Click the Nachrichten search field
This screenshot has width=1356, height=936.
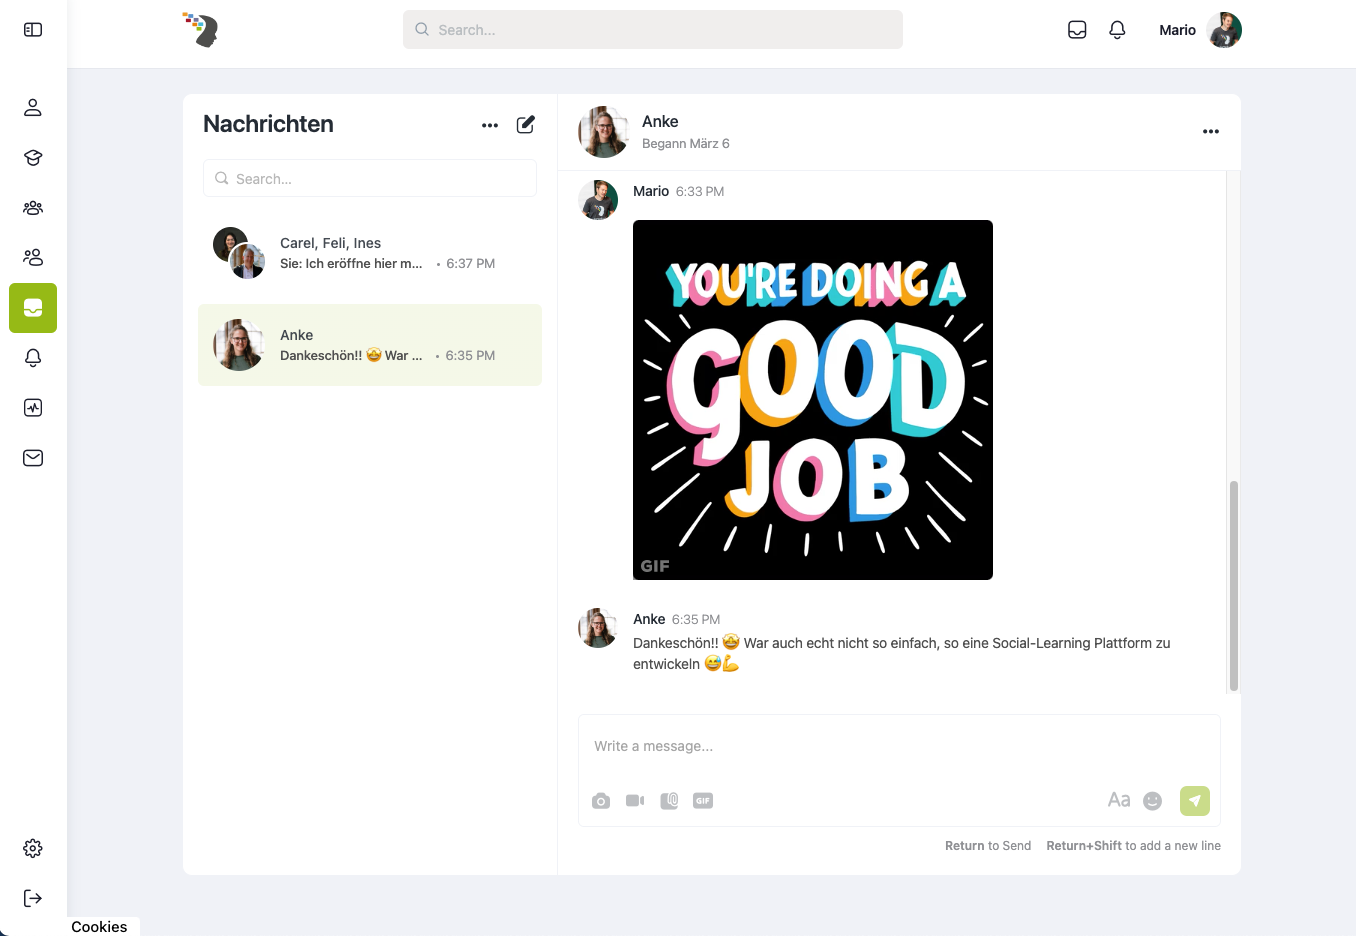tap(370, 178)
